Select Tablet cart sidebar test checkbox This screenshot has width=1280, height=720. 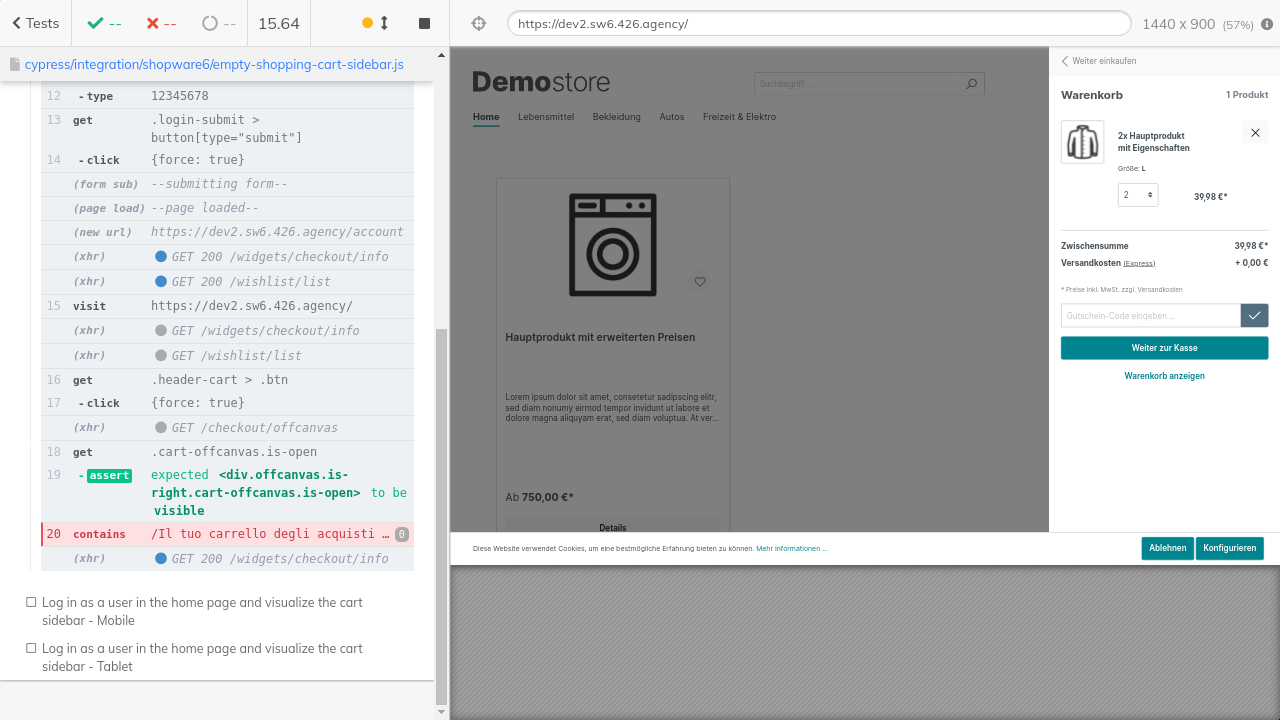pyautogui.click(x=32, y=648)
